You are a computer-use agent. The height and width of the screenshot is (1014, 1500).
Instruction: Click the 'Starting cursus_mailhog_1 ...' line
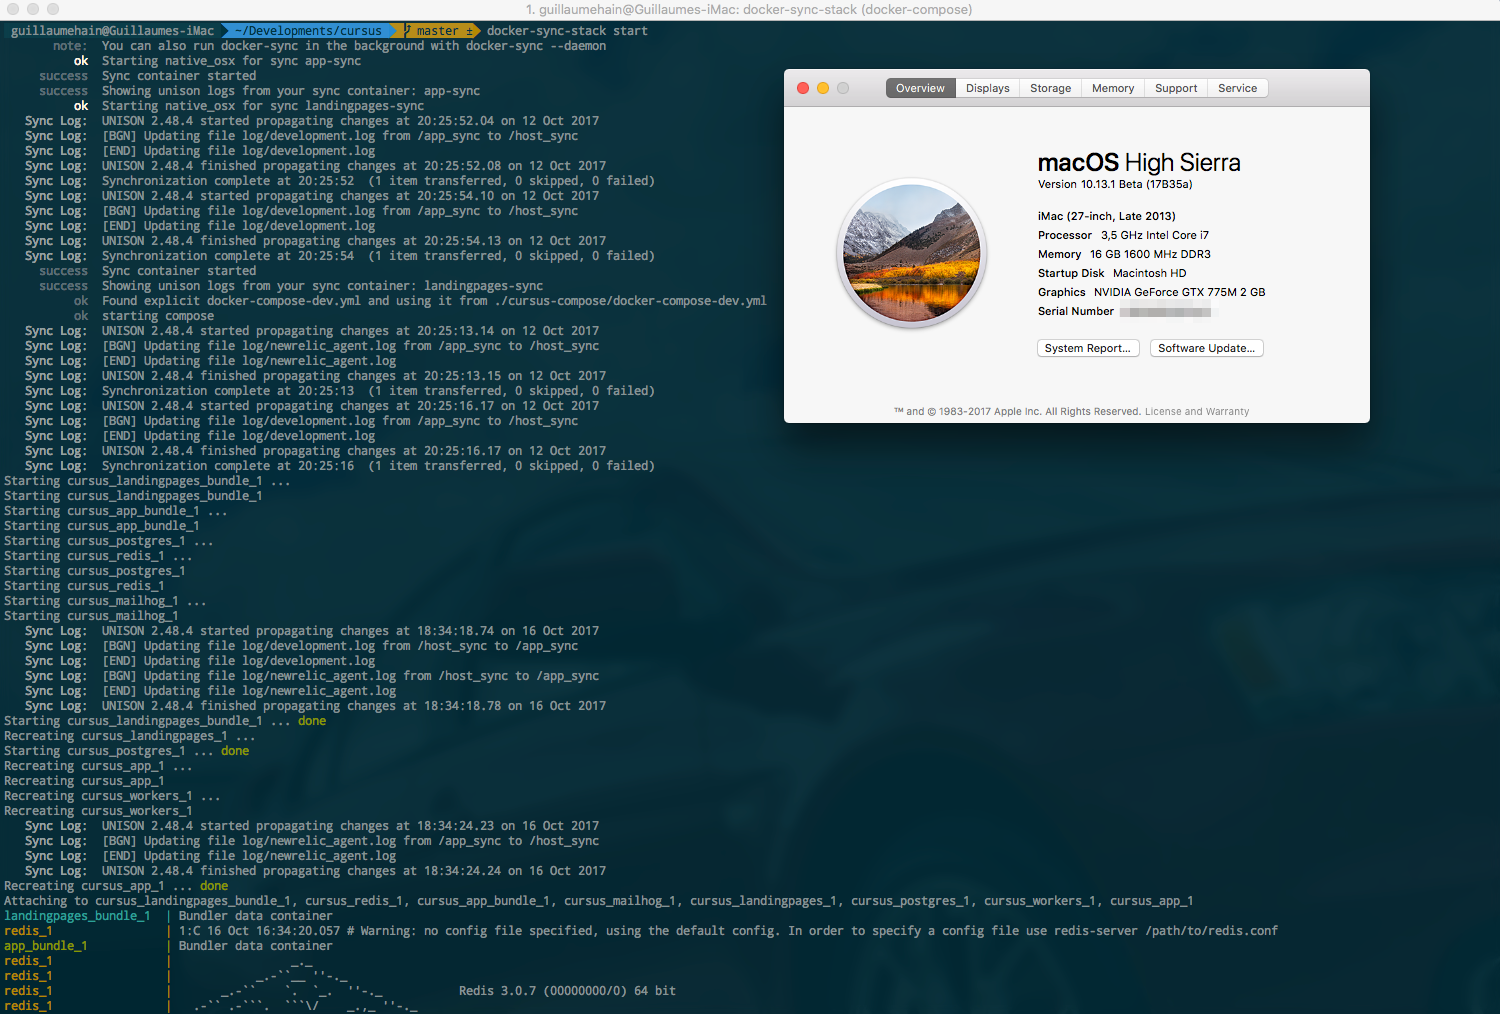(x=105, y=601)
